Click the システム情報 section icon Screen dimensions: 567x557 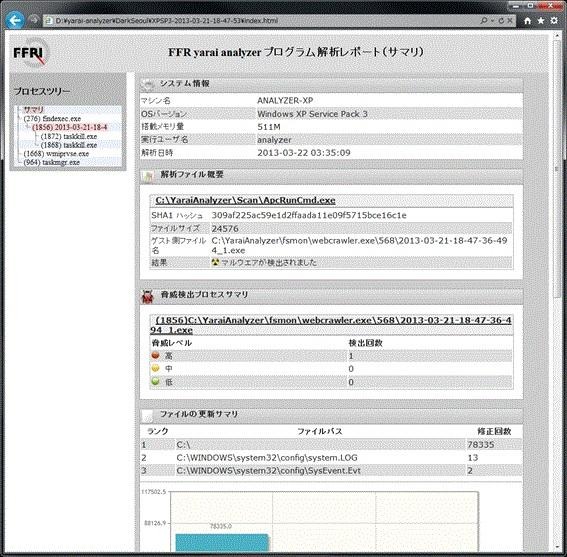[148, 85]
